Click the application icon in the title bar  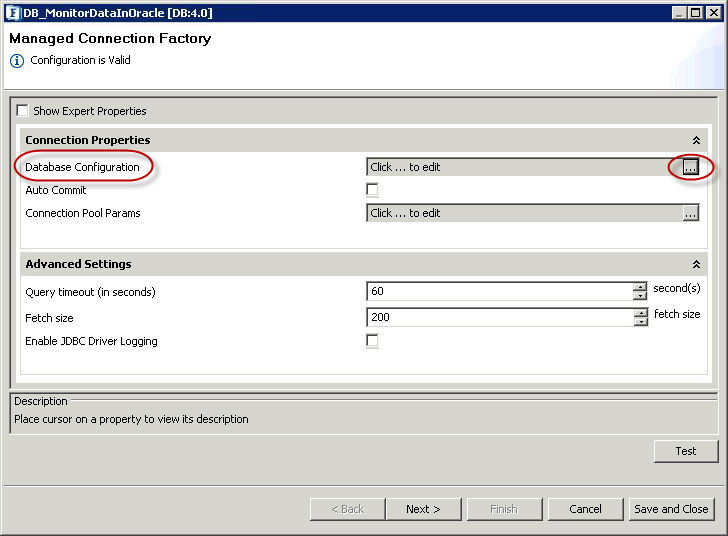tap(13, 13)
